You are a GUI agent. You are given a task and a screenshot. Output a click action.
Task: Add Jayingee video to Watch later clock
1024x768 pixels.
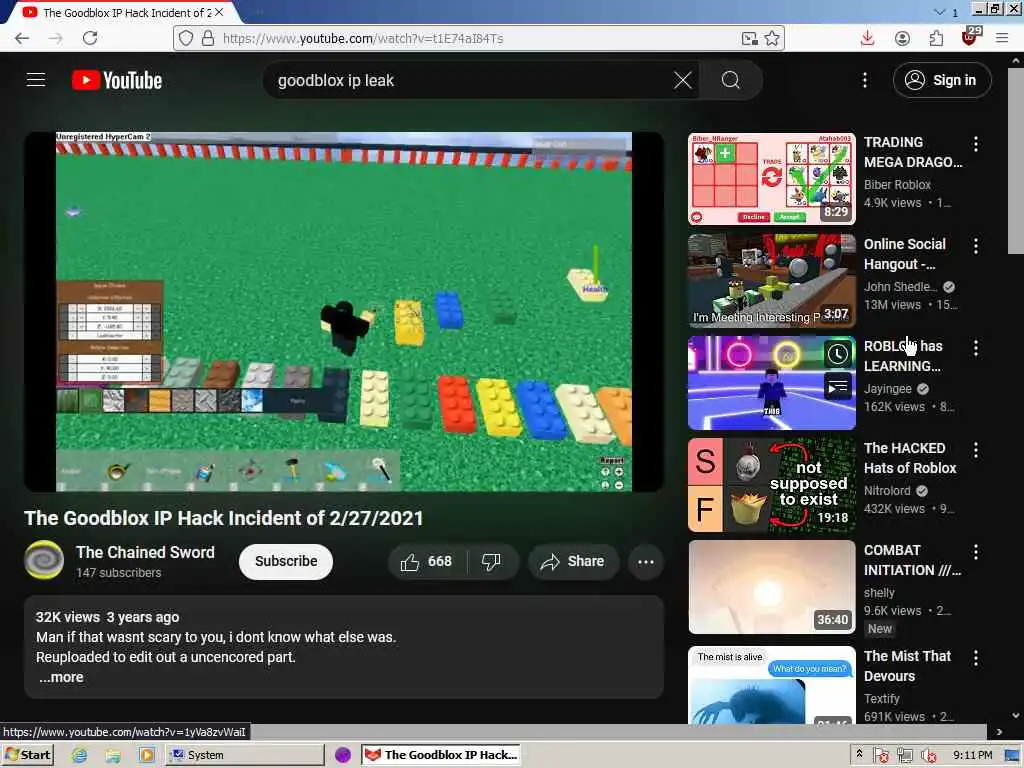[837, 354]
